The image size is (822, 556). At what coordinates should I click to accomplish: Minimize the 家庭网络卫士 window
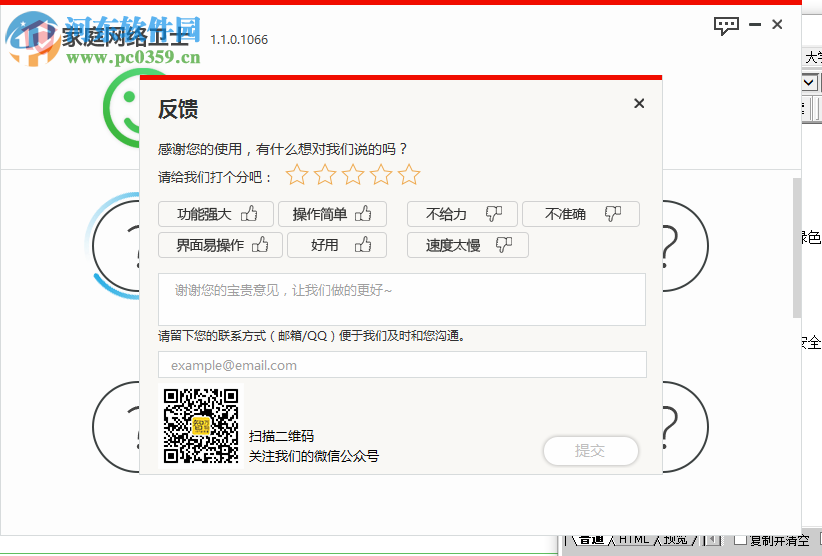[x=755, y=25]
